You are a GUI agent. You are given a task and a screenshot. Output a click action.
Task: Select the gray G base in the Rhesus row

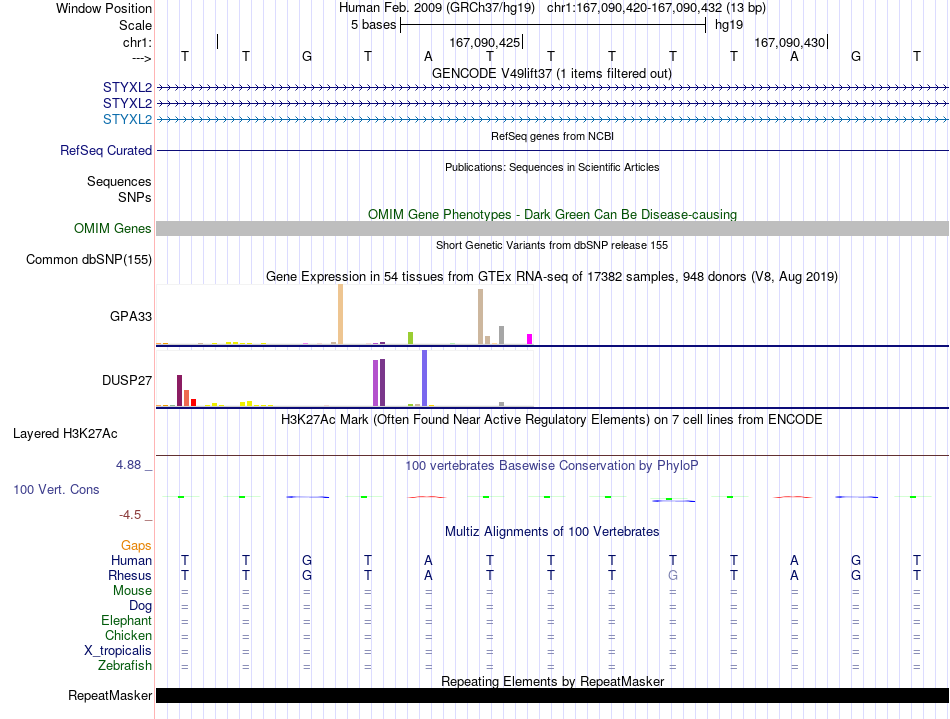pyautogui.click(x=673, y=575)
